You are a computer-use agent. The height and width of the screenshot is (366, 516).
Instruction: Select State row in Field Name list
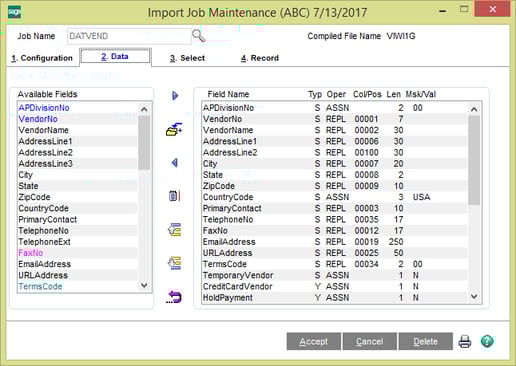(335, 175)
